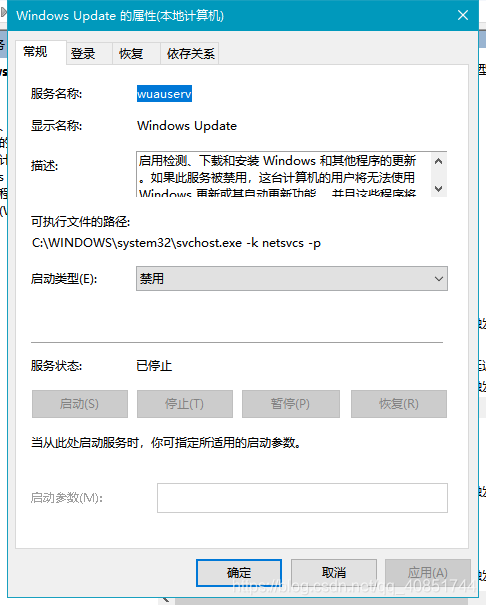The image size is (486, 605).
Task: Click the 应用(A) button
Action: click(427, 573)
